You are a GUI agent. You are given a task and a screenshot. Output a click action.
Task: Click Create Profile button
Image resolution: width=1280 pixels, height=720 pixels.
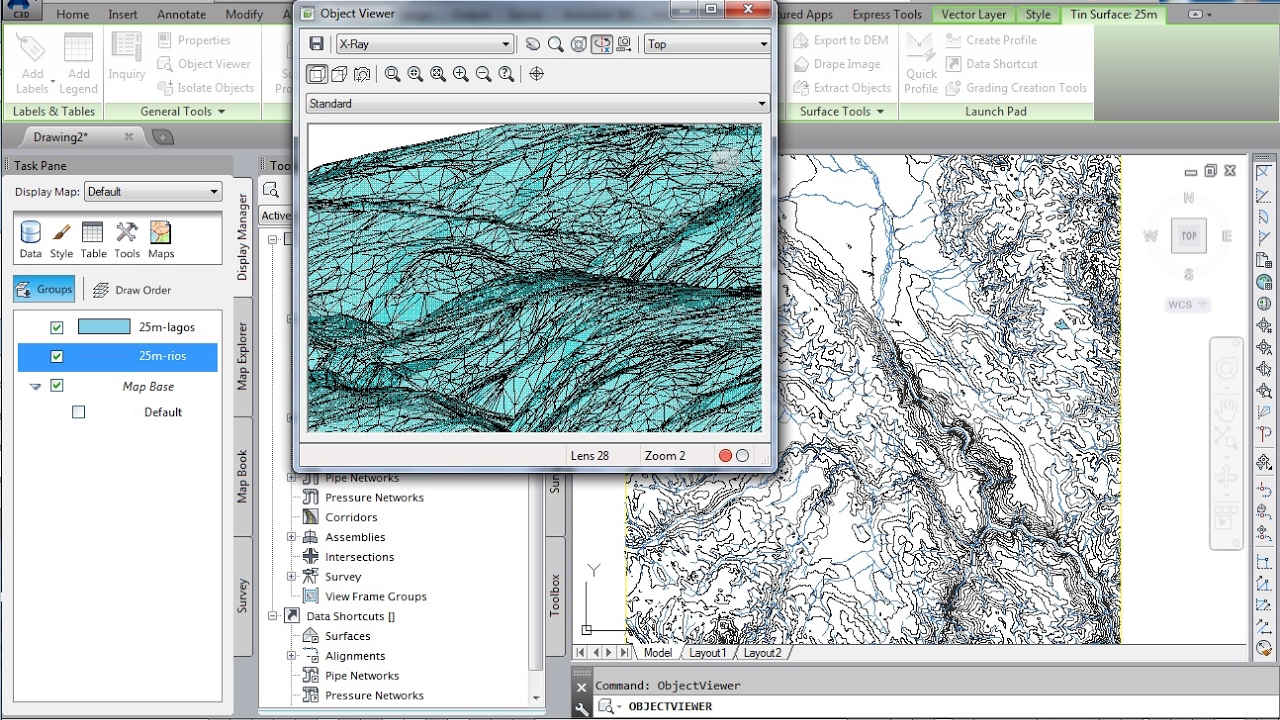coord(991,40)
